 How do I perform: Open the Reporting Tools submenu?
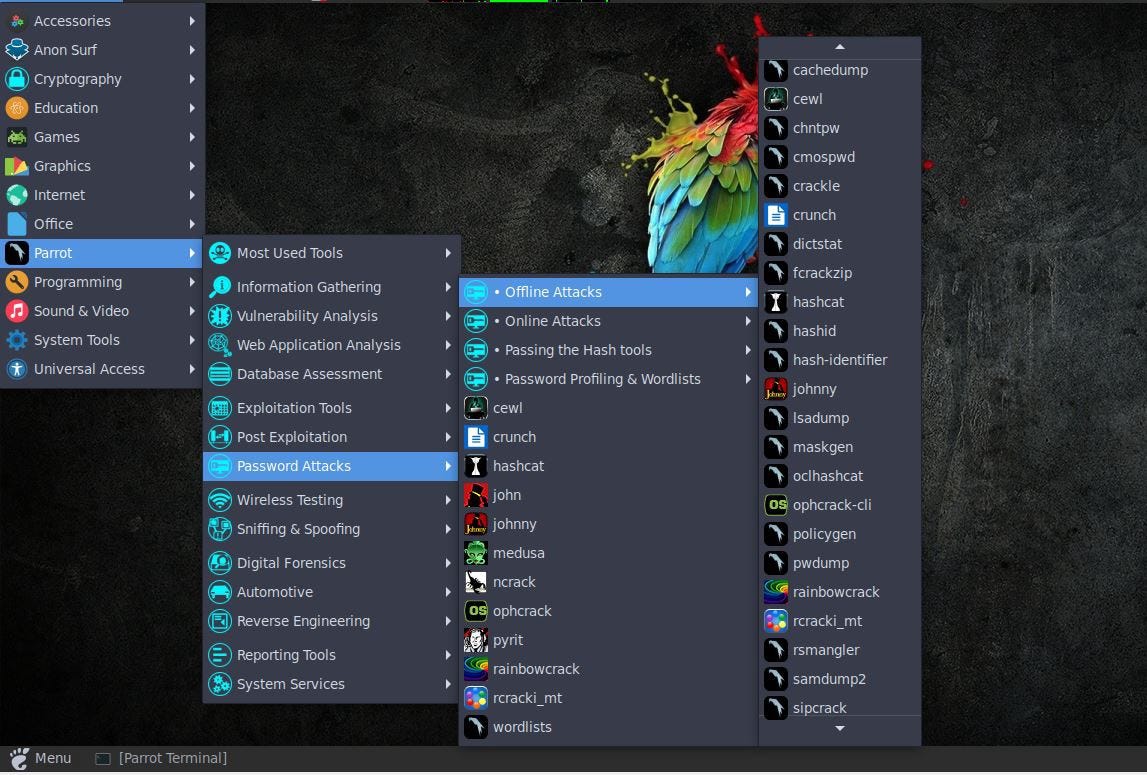click(x=331, y=655)
